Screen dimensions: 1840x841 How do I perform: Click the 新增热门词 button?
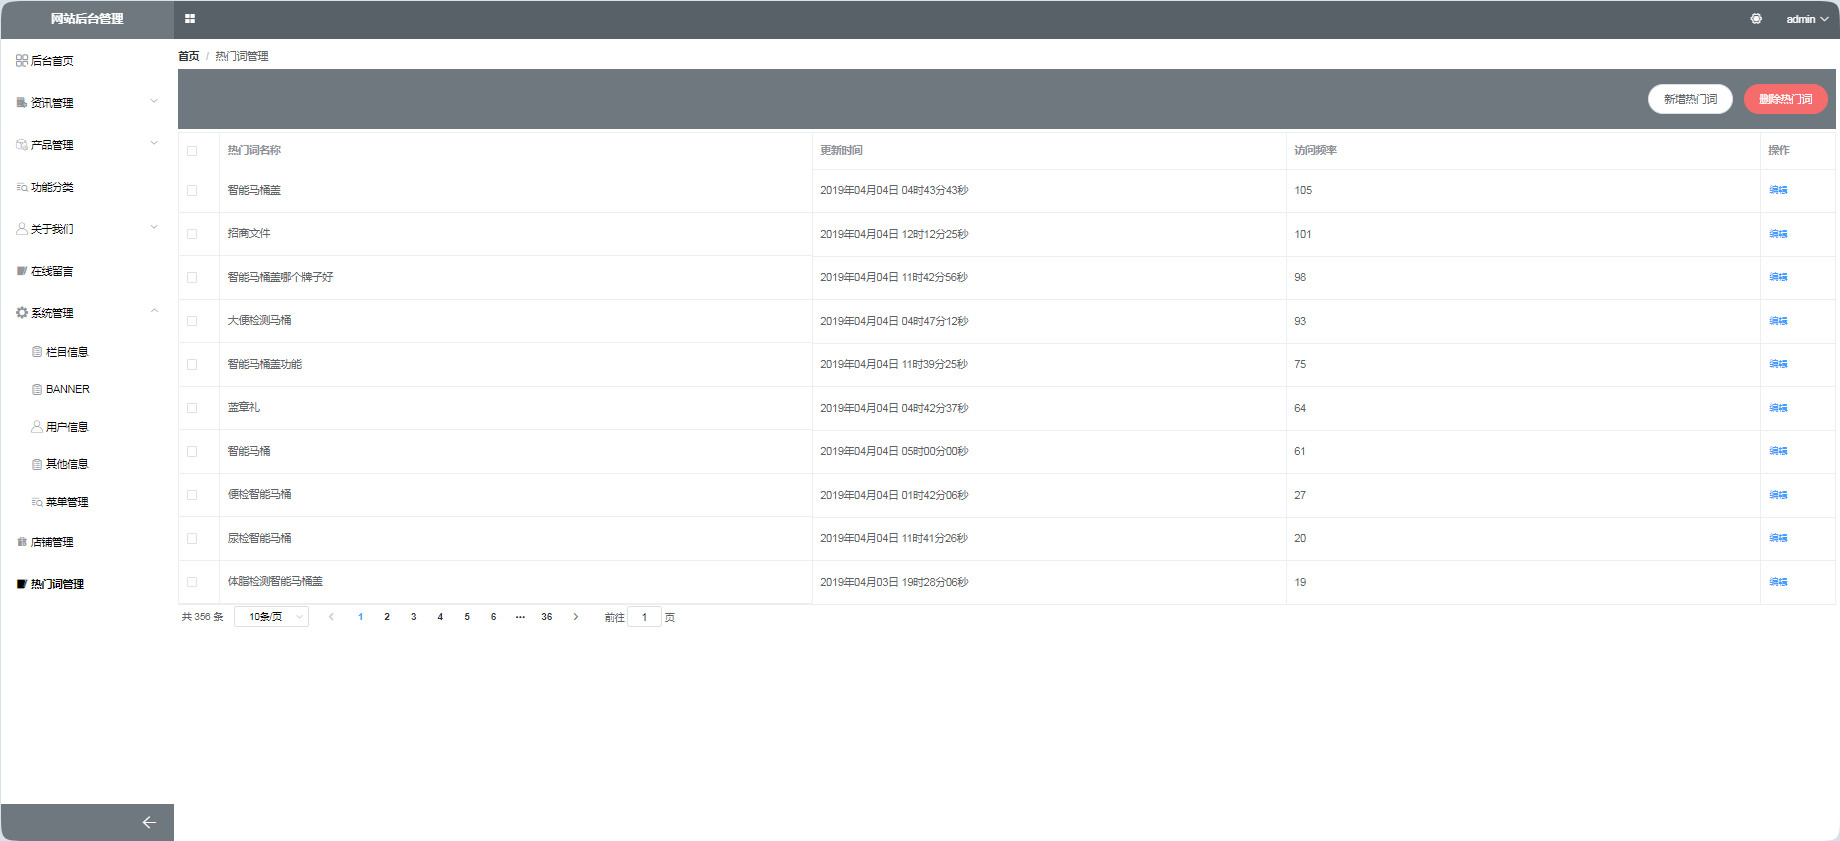[1690, 99]
